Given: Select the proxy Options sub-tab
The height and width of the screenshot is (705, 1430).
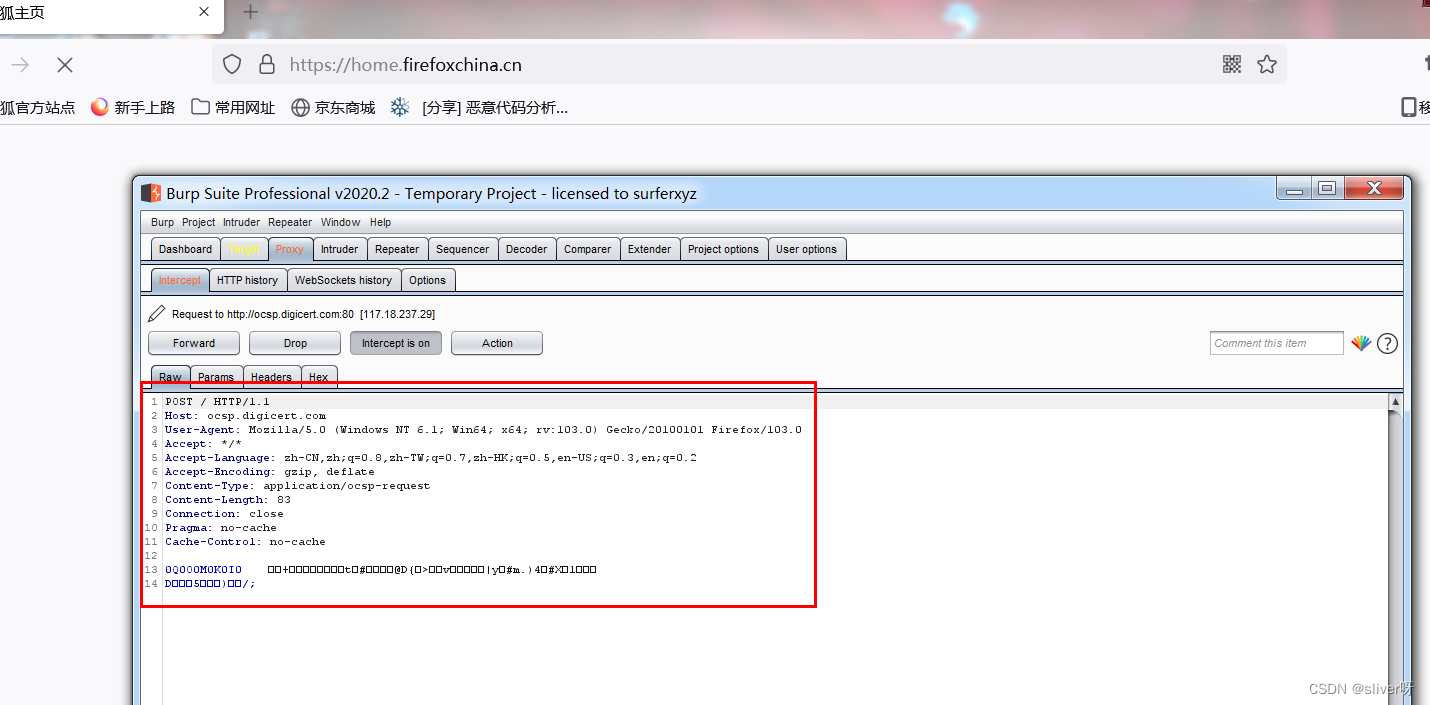Looking at the screenshot, I should [428, 280].
